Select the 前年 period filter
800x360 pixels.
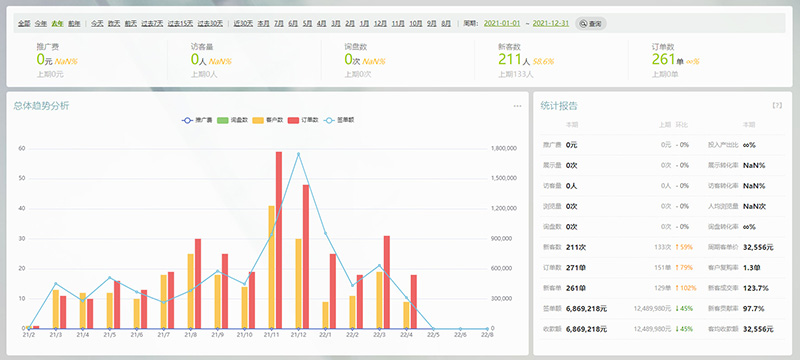click(74, 23)
